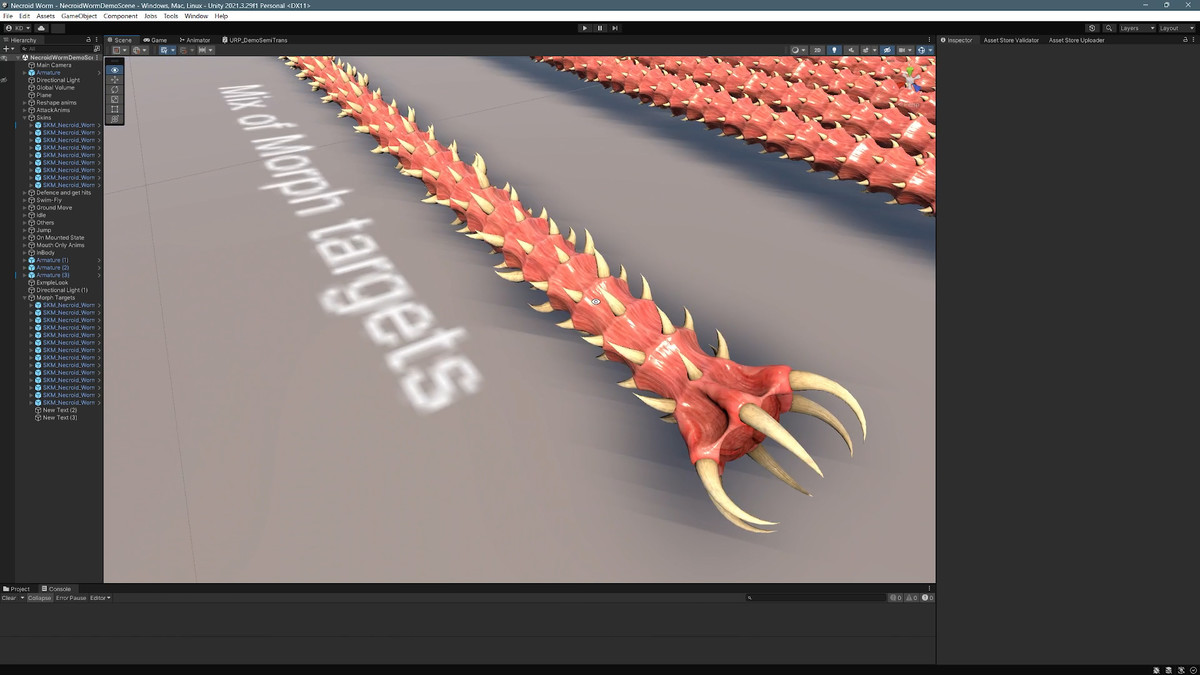Switch to the Animator tab
This screenshot has width=1200, height=675.
pos(195,40)
